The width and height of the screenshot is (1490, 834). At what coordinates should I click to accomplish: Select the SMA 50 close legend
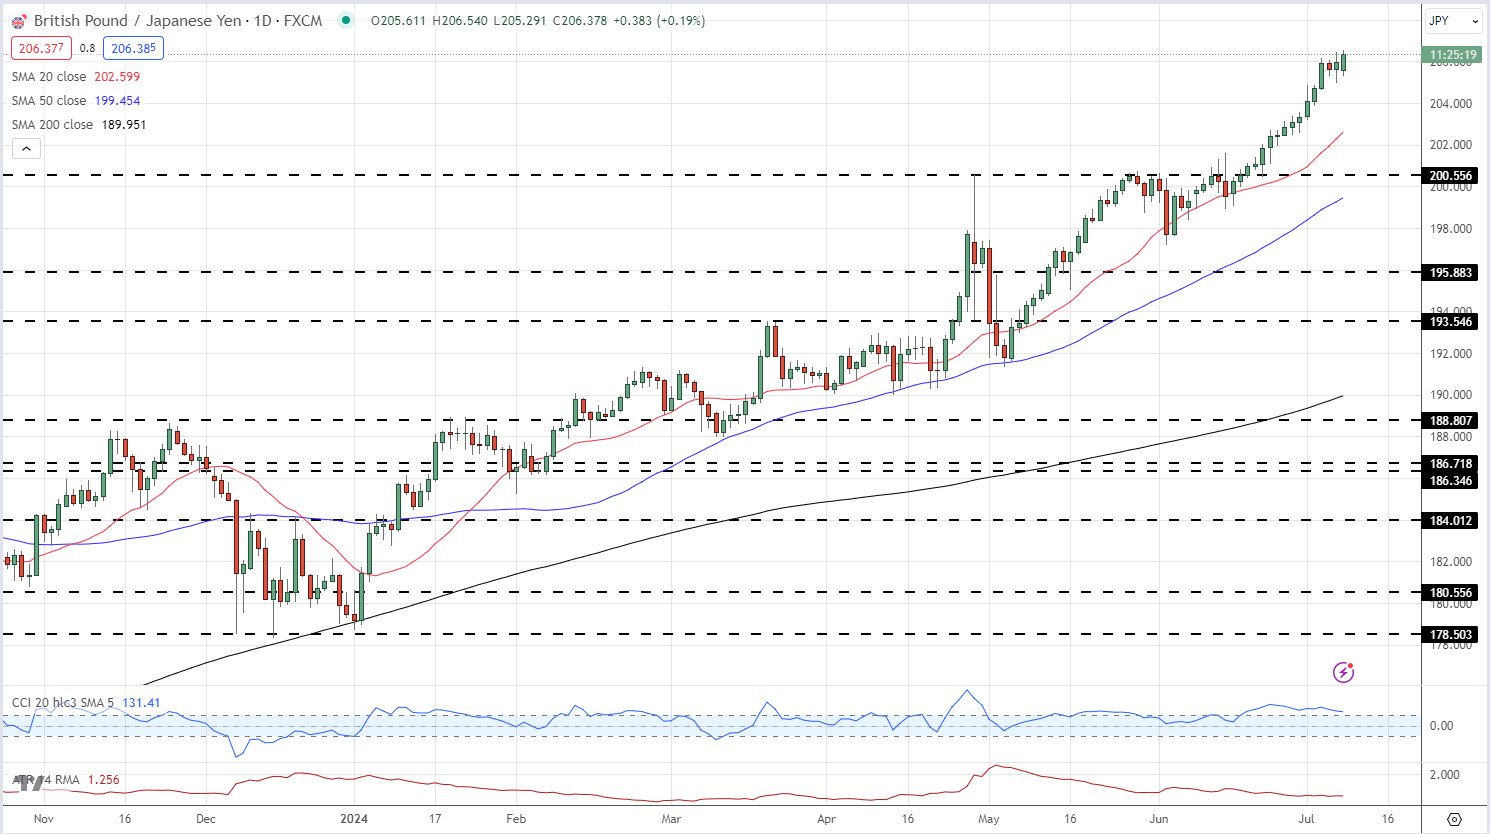click(x=76, y=100)
